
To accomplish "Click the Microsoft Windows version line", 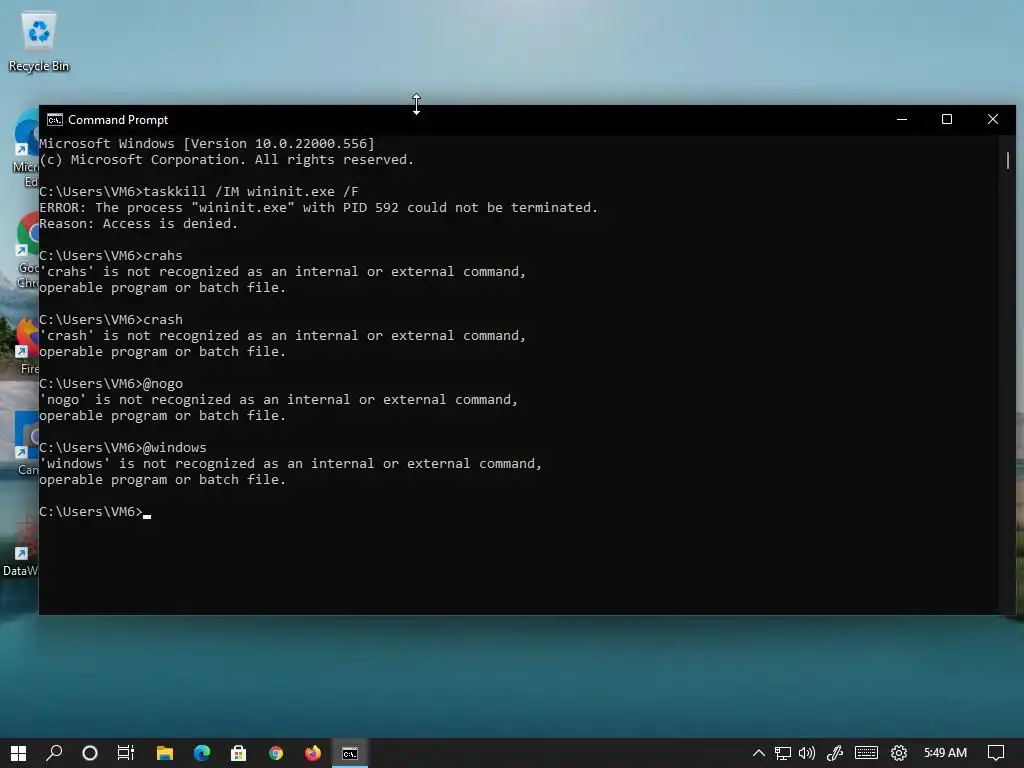I will tap(207, 144).
